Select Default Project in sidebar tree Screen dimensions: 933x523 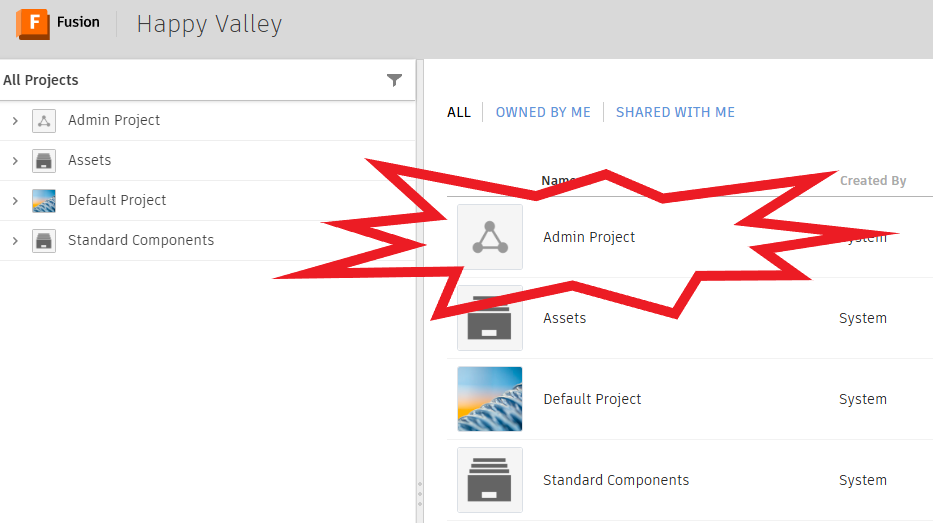tap(117, 200)
